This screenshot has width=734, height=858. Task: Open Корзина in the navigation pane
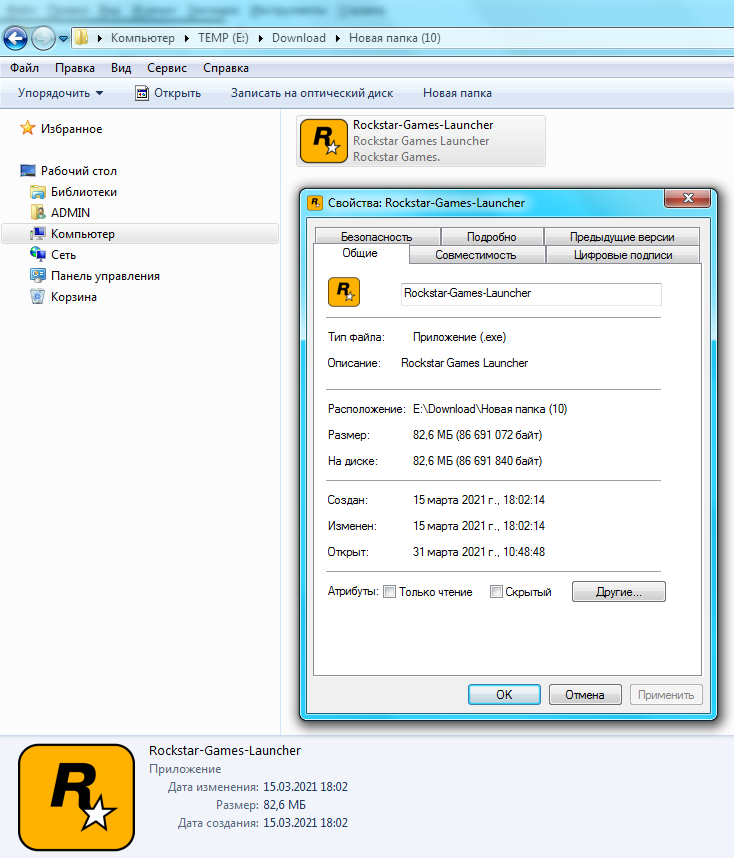click(x=74, y=297)
